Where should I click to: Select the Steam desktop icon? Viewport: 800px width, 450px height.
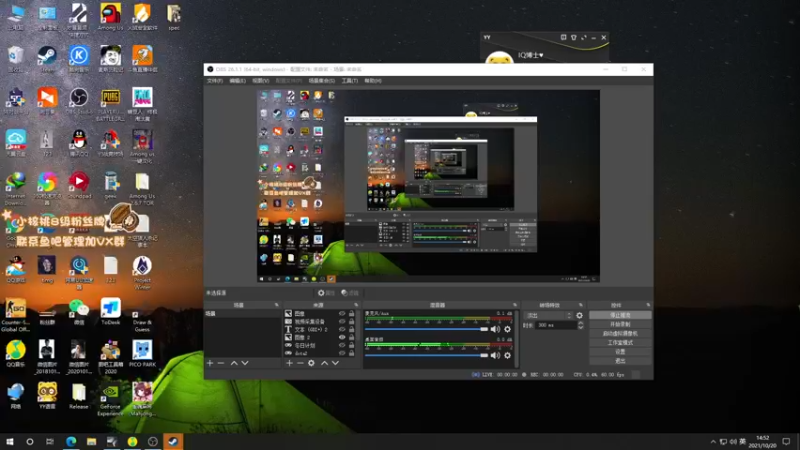pyautogui.click(x=47, y=59)
